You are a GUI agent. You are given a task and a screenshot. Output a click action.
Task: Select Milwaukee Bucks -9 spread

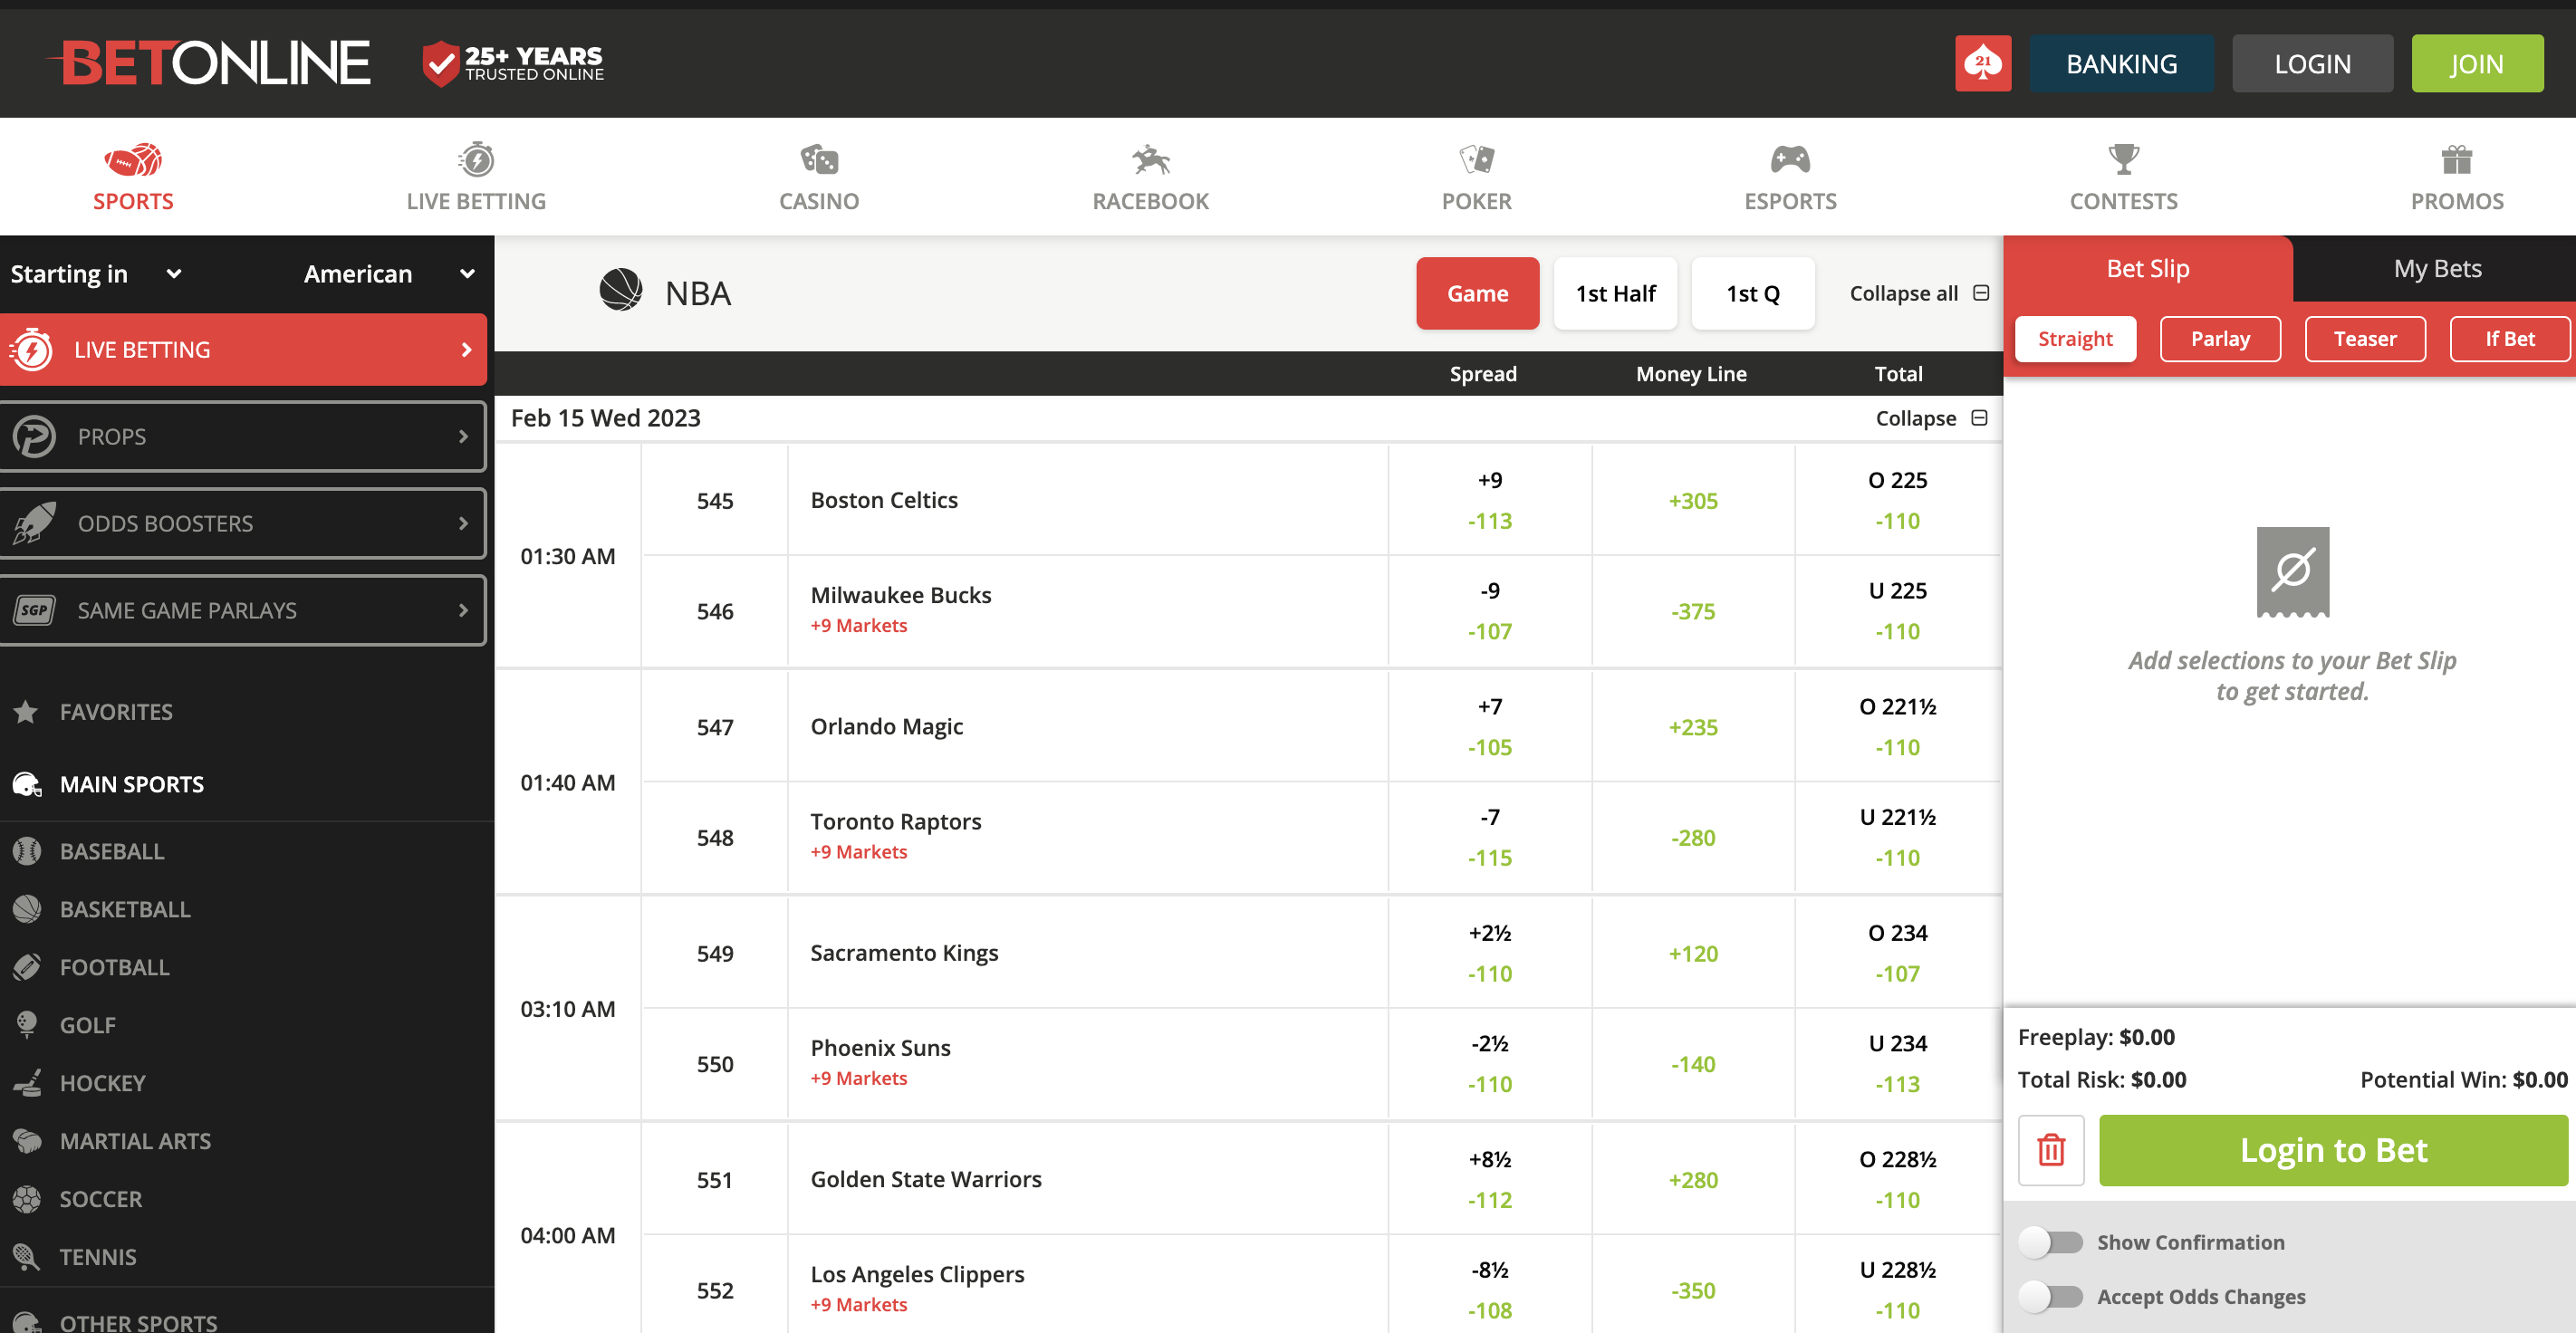1489,611
